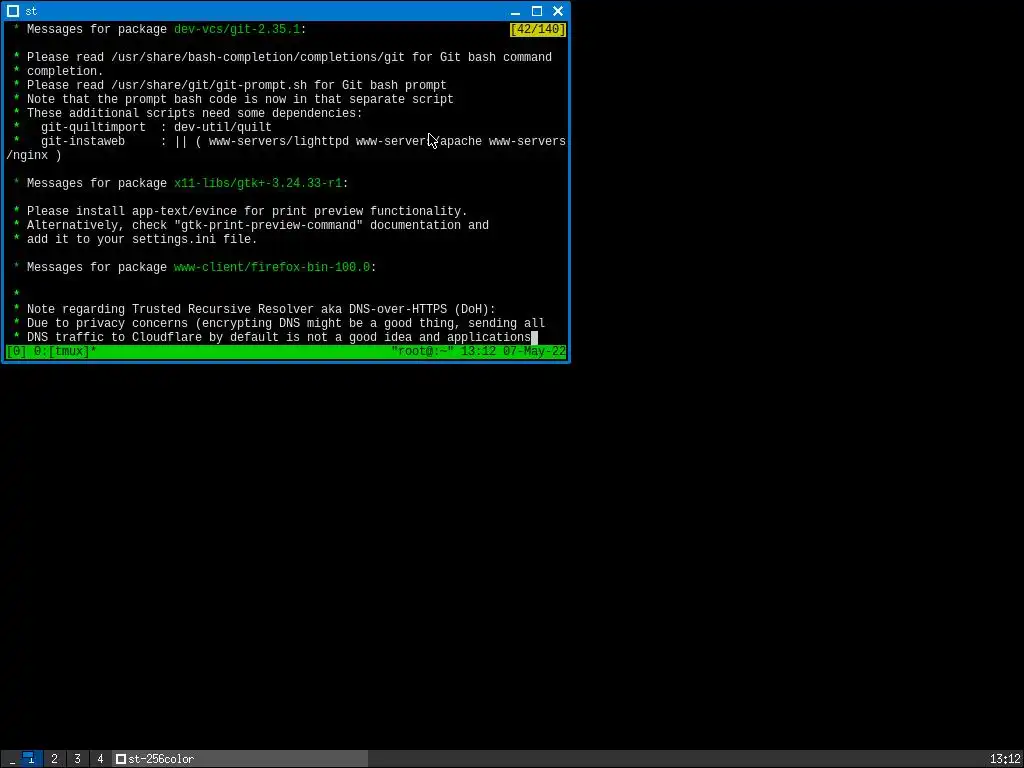
Task: Click the git-instaweb script name
Action: tap(83, 142)
